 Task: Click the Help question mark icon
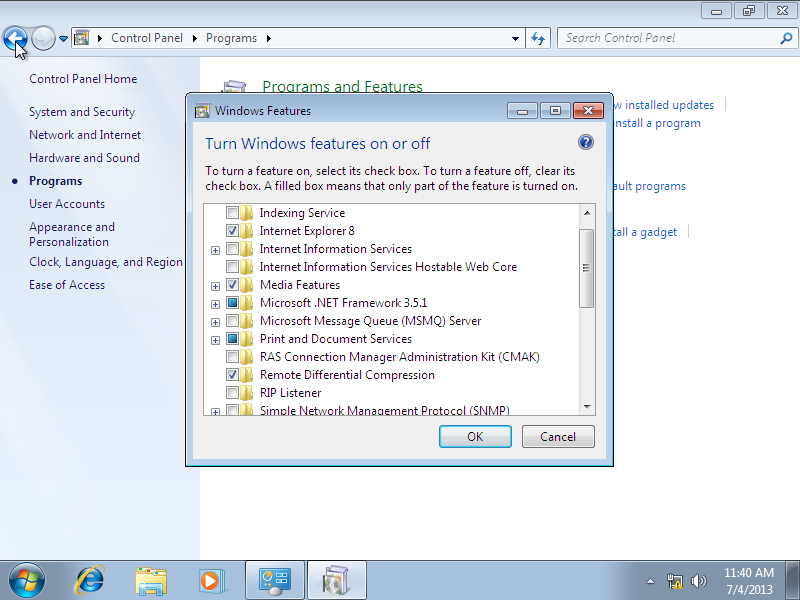[586, 141]
